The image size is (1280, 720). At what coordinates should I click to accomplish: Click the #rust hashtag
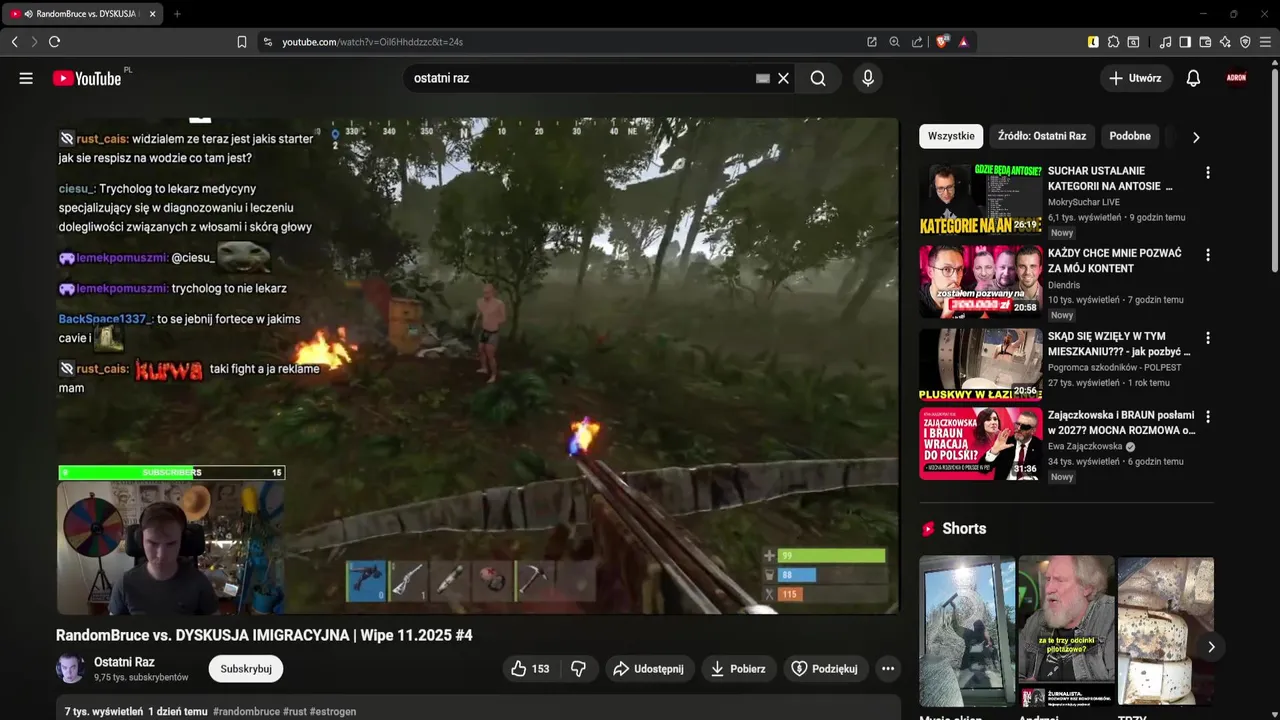(295, 712)
